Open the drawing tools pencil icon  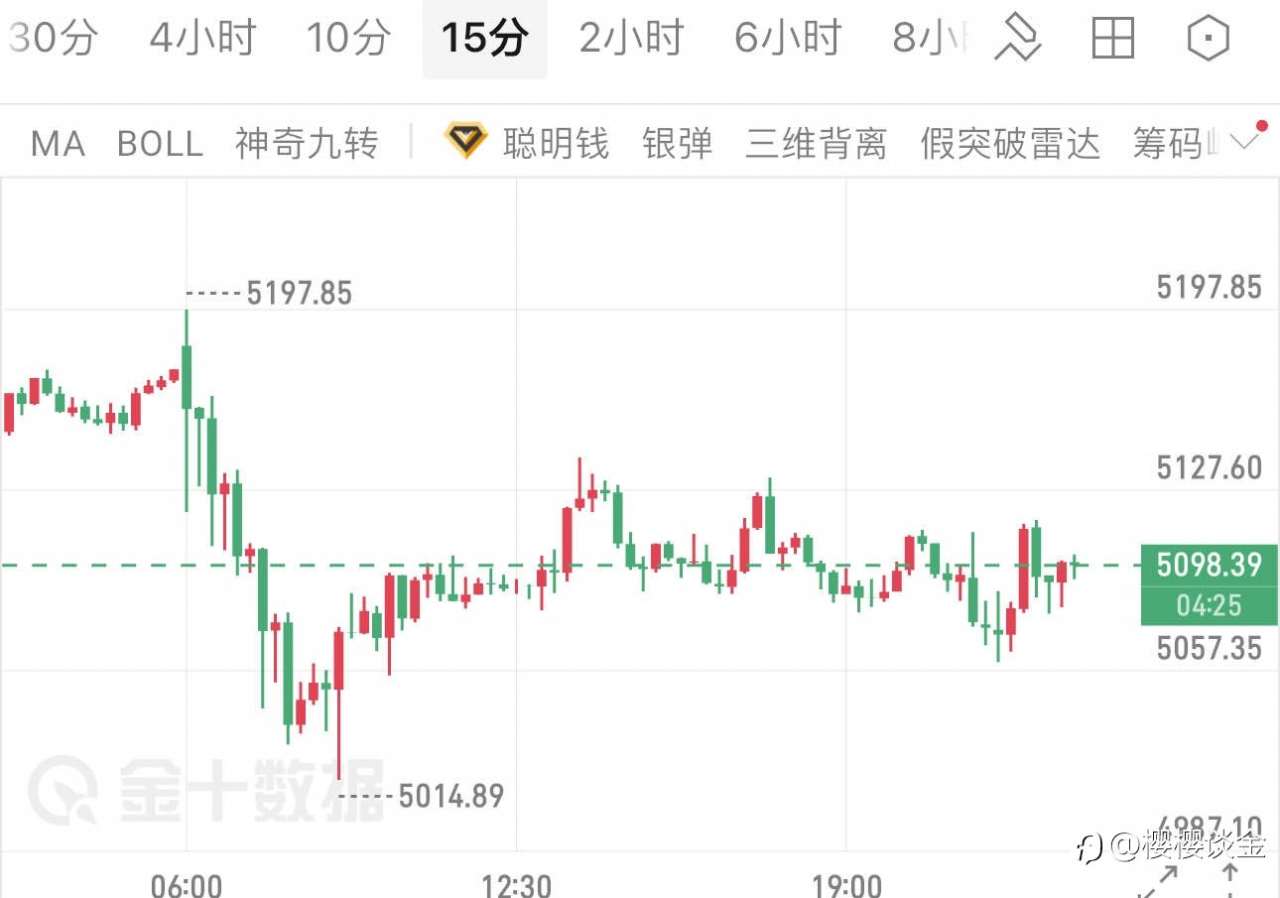[1018, 39]
